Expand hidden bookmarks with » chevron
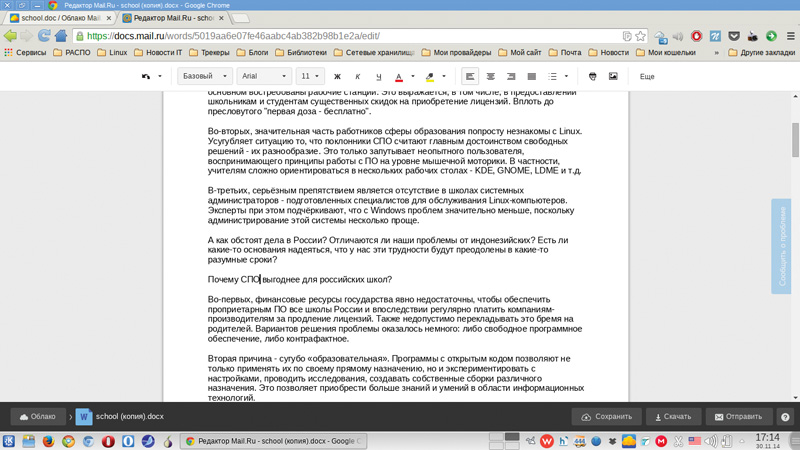The image size is (800, 450). tap(716, 53)
